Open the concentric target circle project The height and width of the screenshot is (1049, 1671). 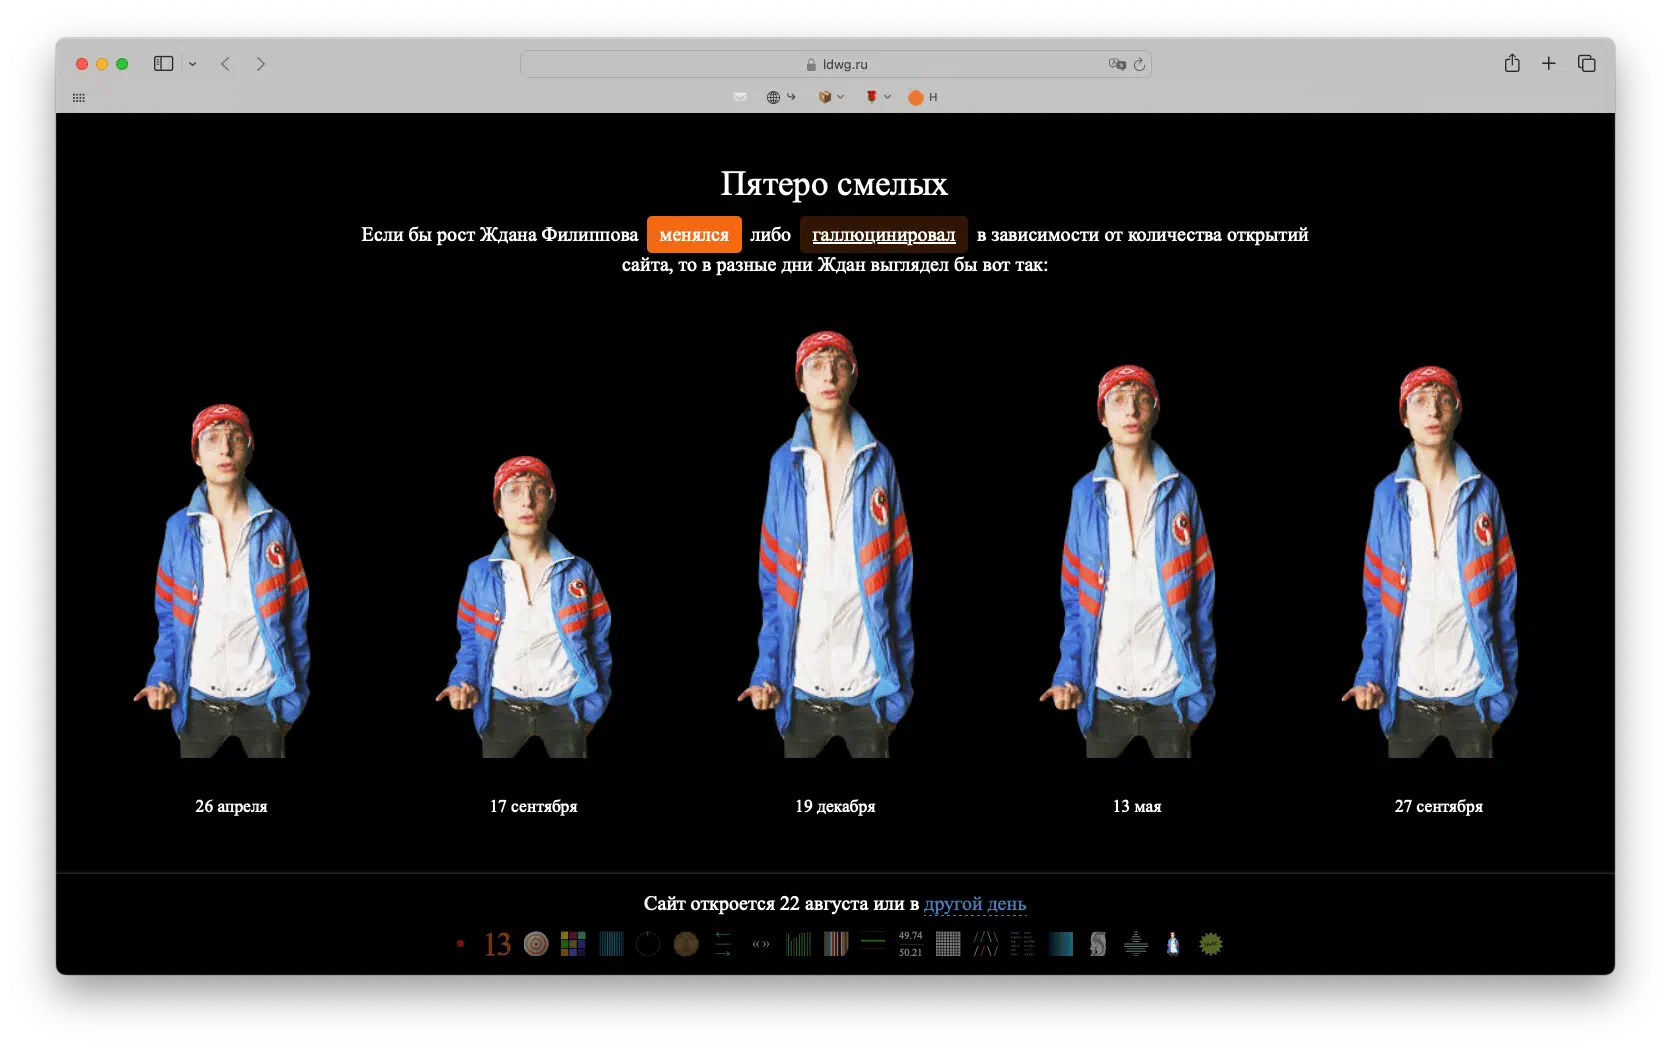click(x=536, y=944)
